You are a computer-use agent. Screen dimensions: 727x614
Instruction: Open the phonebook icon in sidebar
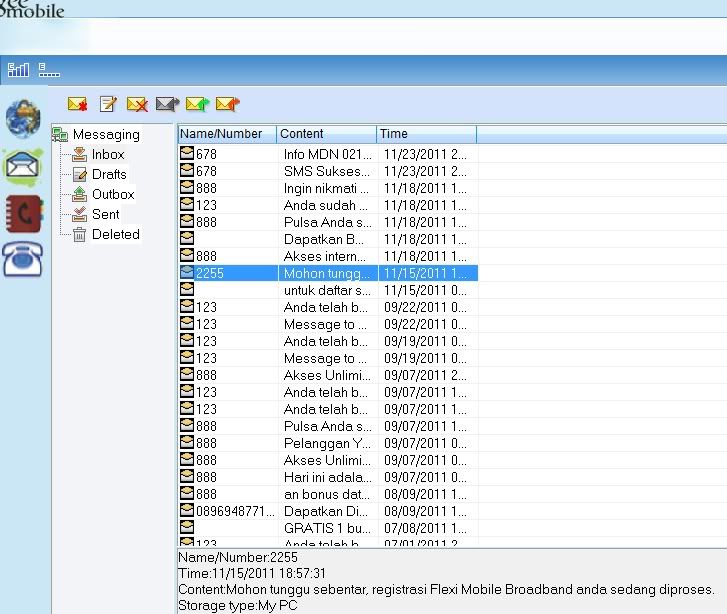pyautogui.click(x=23, y=214)
